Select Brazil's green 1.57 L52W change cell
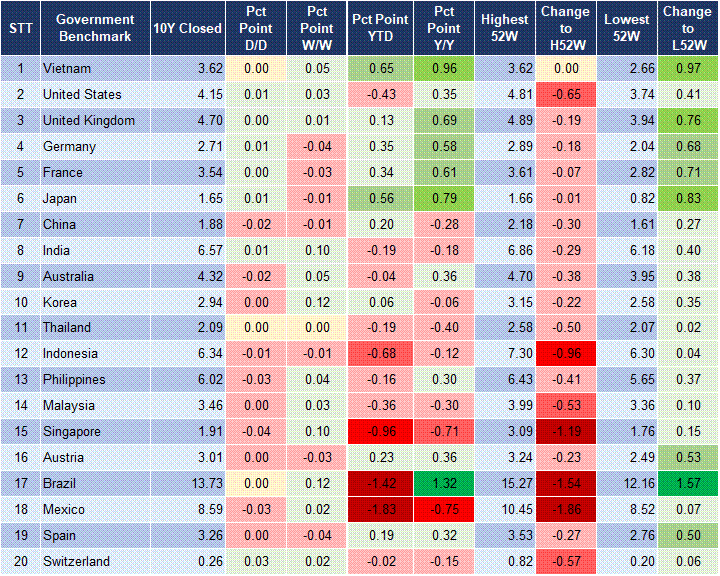 686,484
